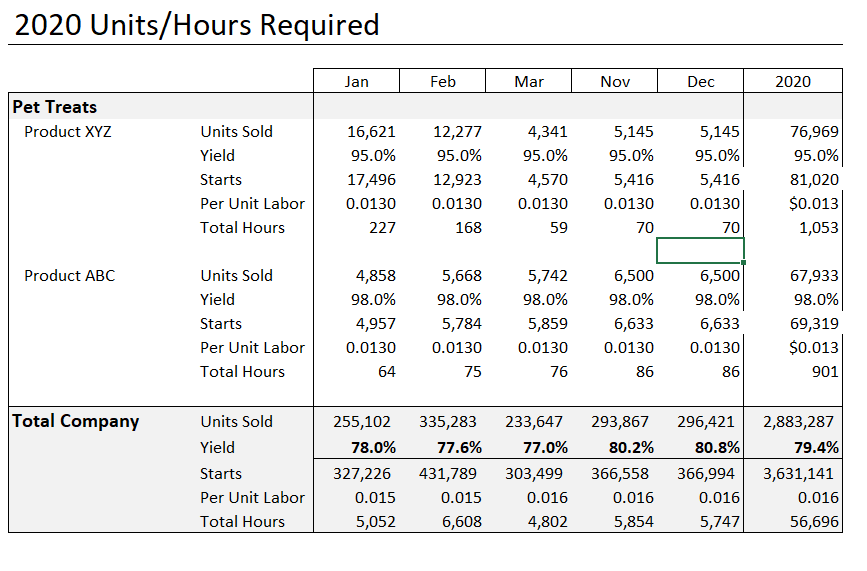867x571 pixels.
Task: Click Product XYZ 2020 Total Hours 1,053
Action: (818, 228)
